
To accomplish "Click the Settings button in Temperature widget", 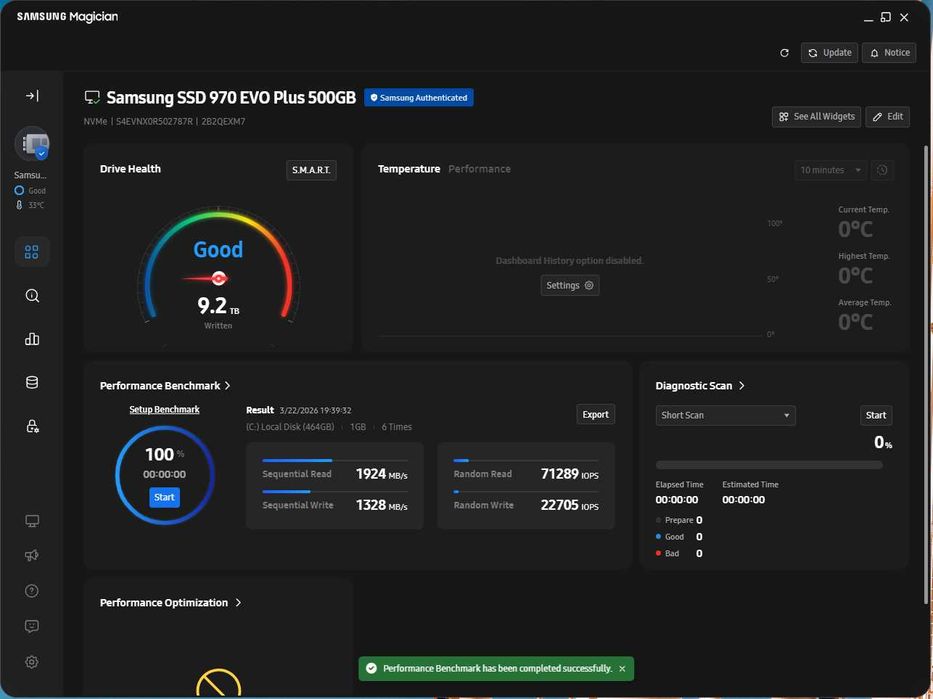I will point(569,286).
